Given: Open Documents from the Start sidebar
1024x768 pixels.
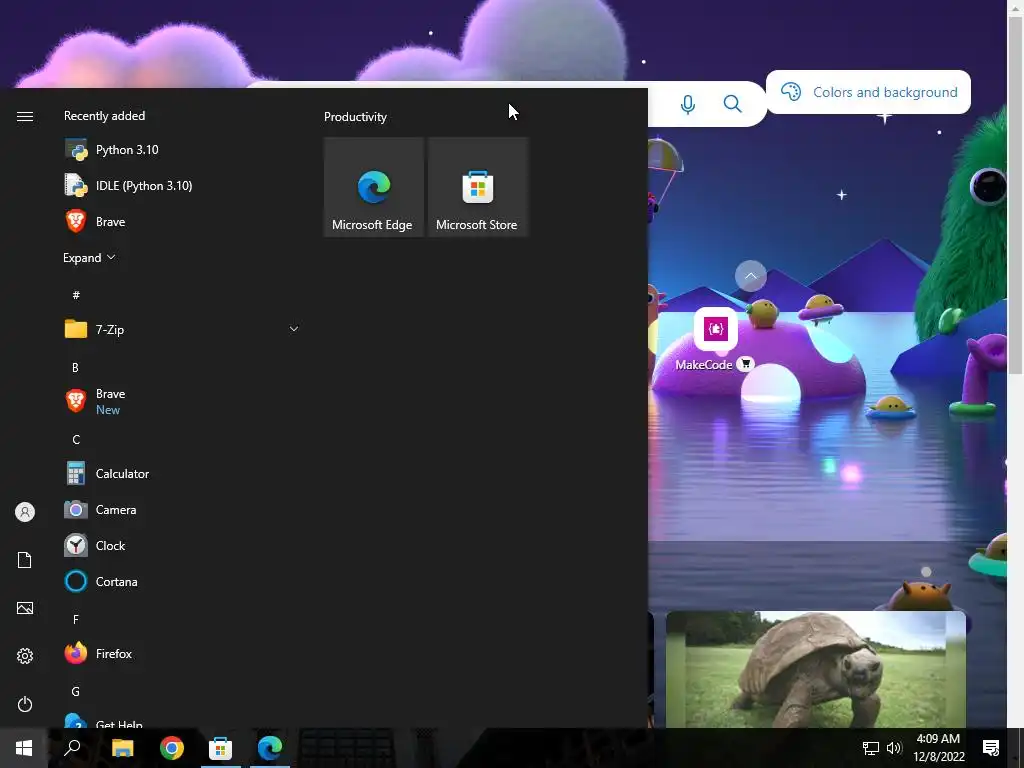Looking at the screenshot, I should 25,560.
